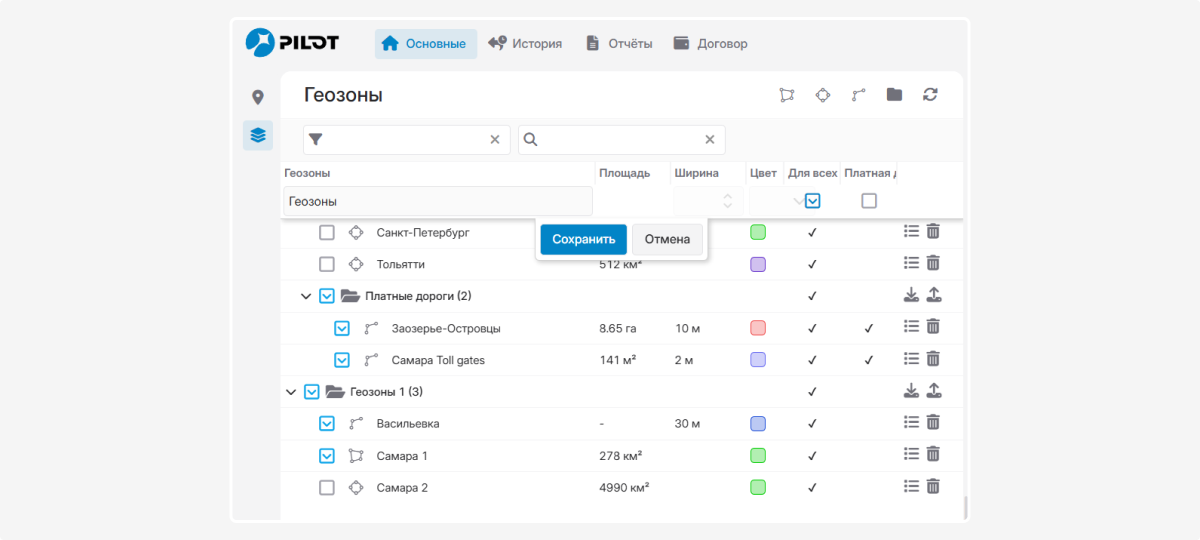The image size is (1200, 540).
Task: Upload into the Геозоны 1 folder
Action: pos(934,391)
